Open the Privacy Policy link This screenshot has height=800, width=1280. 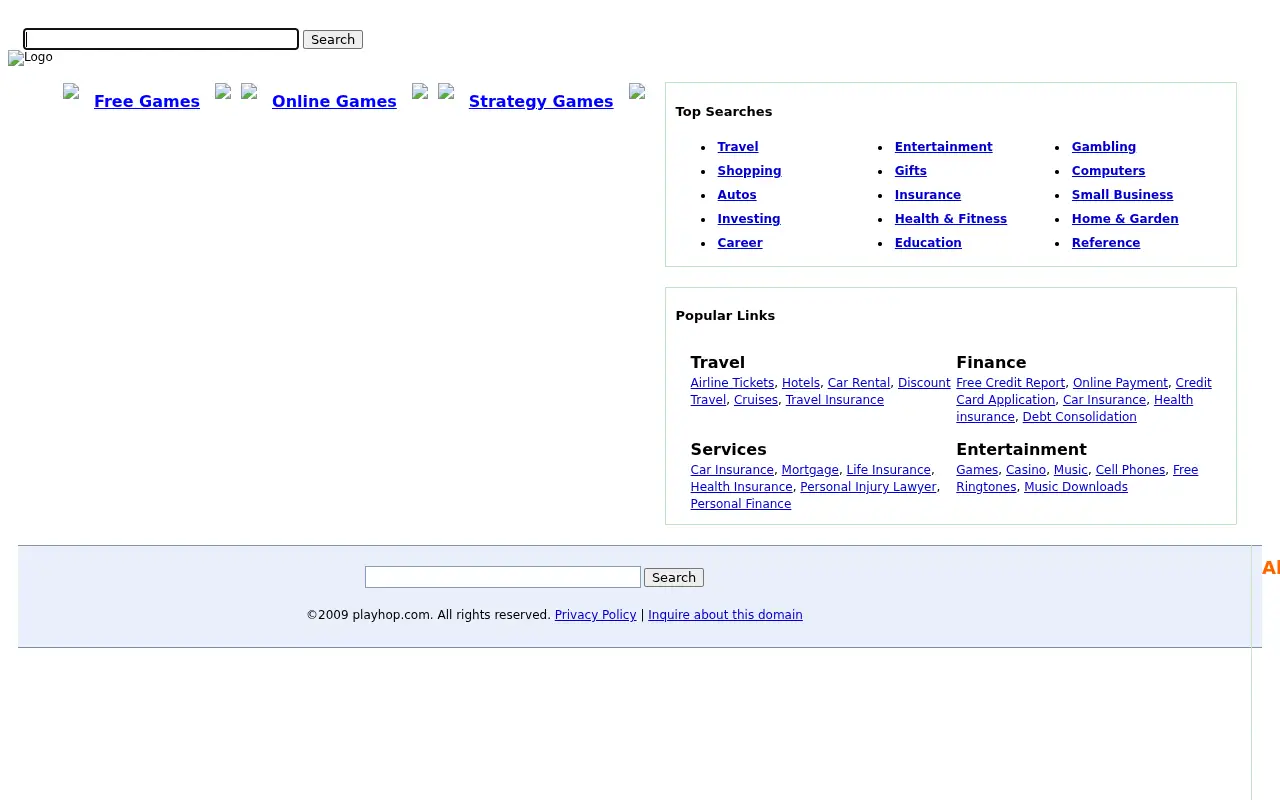click(x=596, y=615)
